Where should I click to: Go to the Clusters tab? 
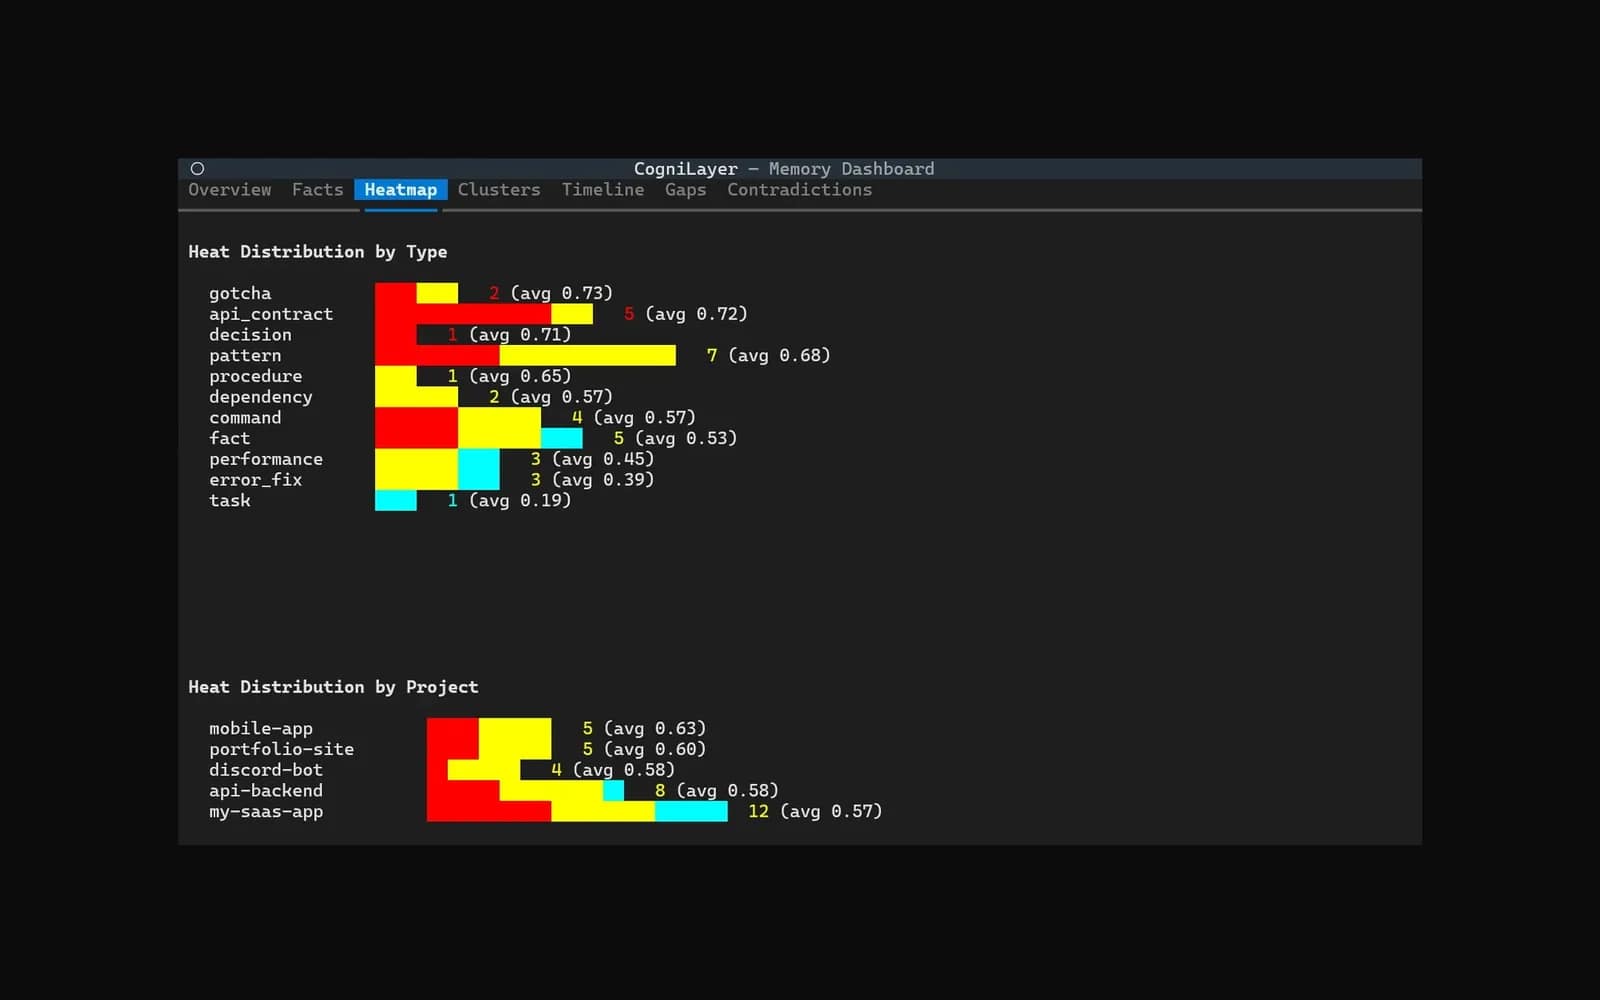tap(499, 190)
